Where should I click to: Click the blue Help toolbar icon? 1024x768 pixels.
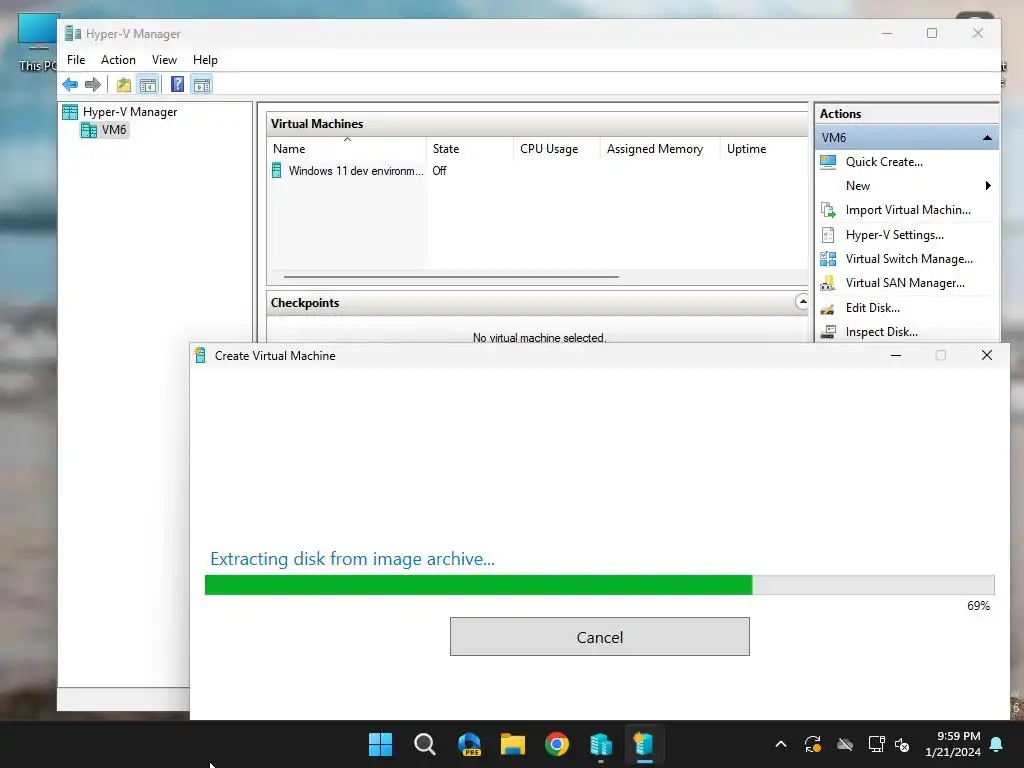[177, 84]
